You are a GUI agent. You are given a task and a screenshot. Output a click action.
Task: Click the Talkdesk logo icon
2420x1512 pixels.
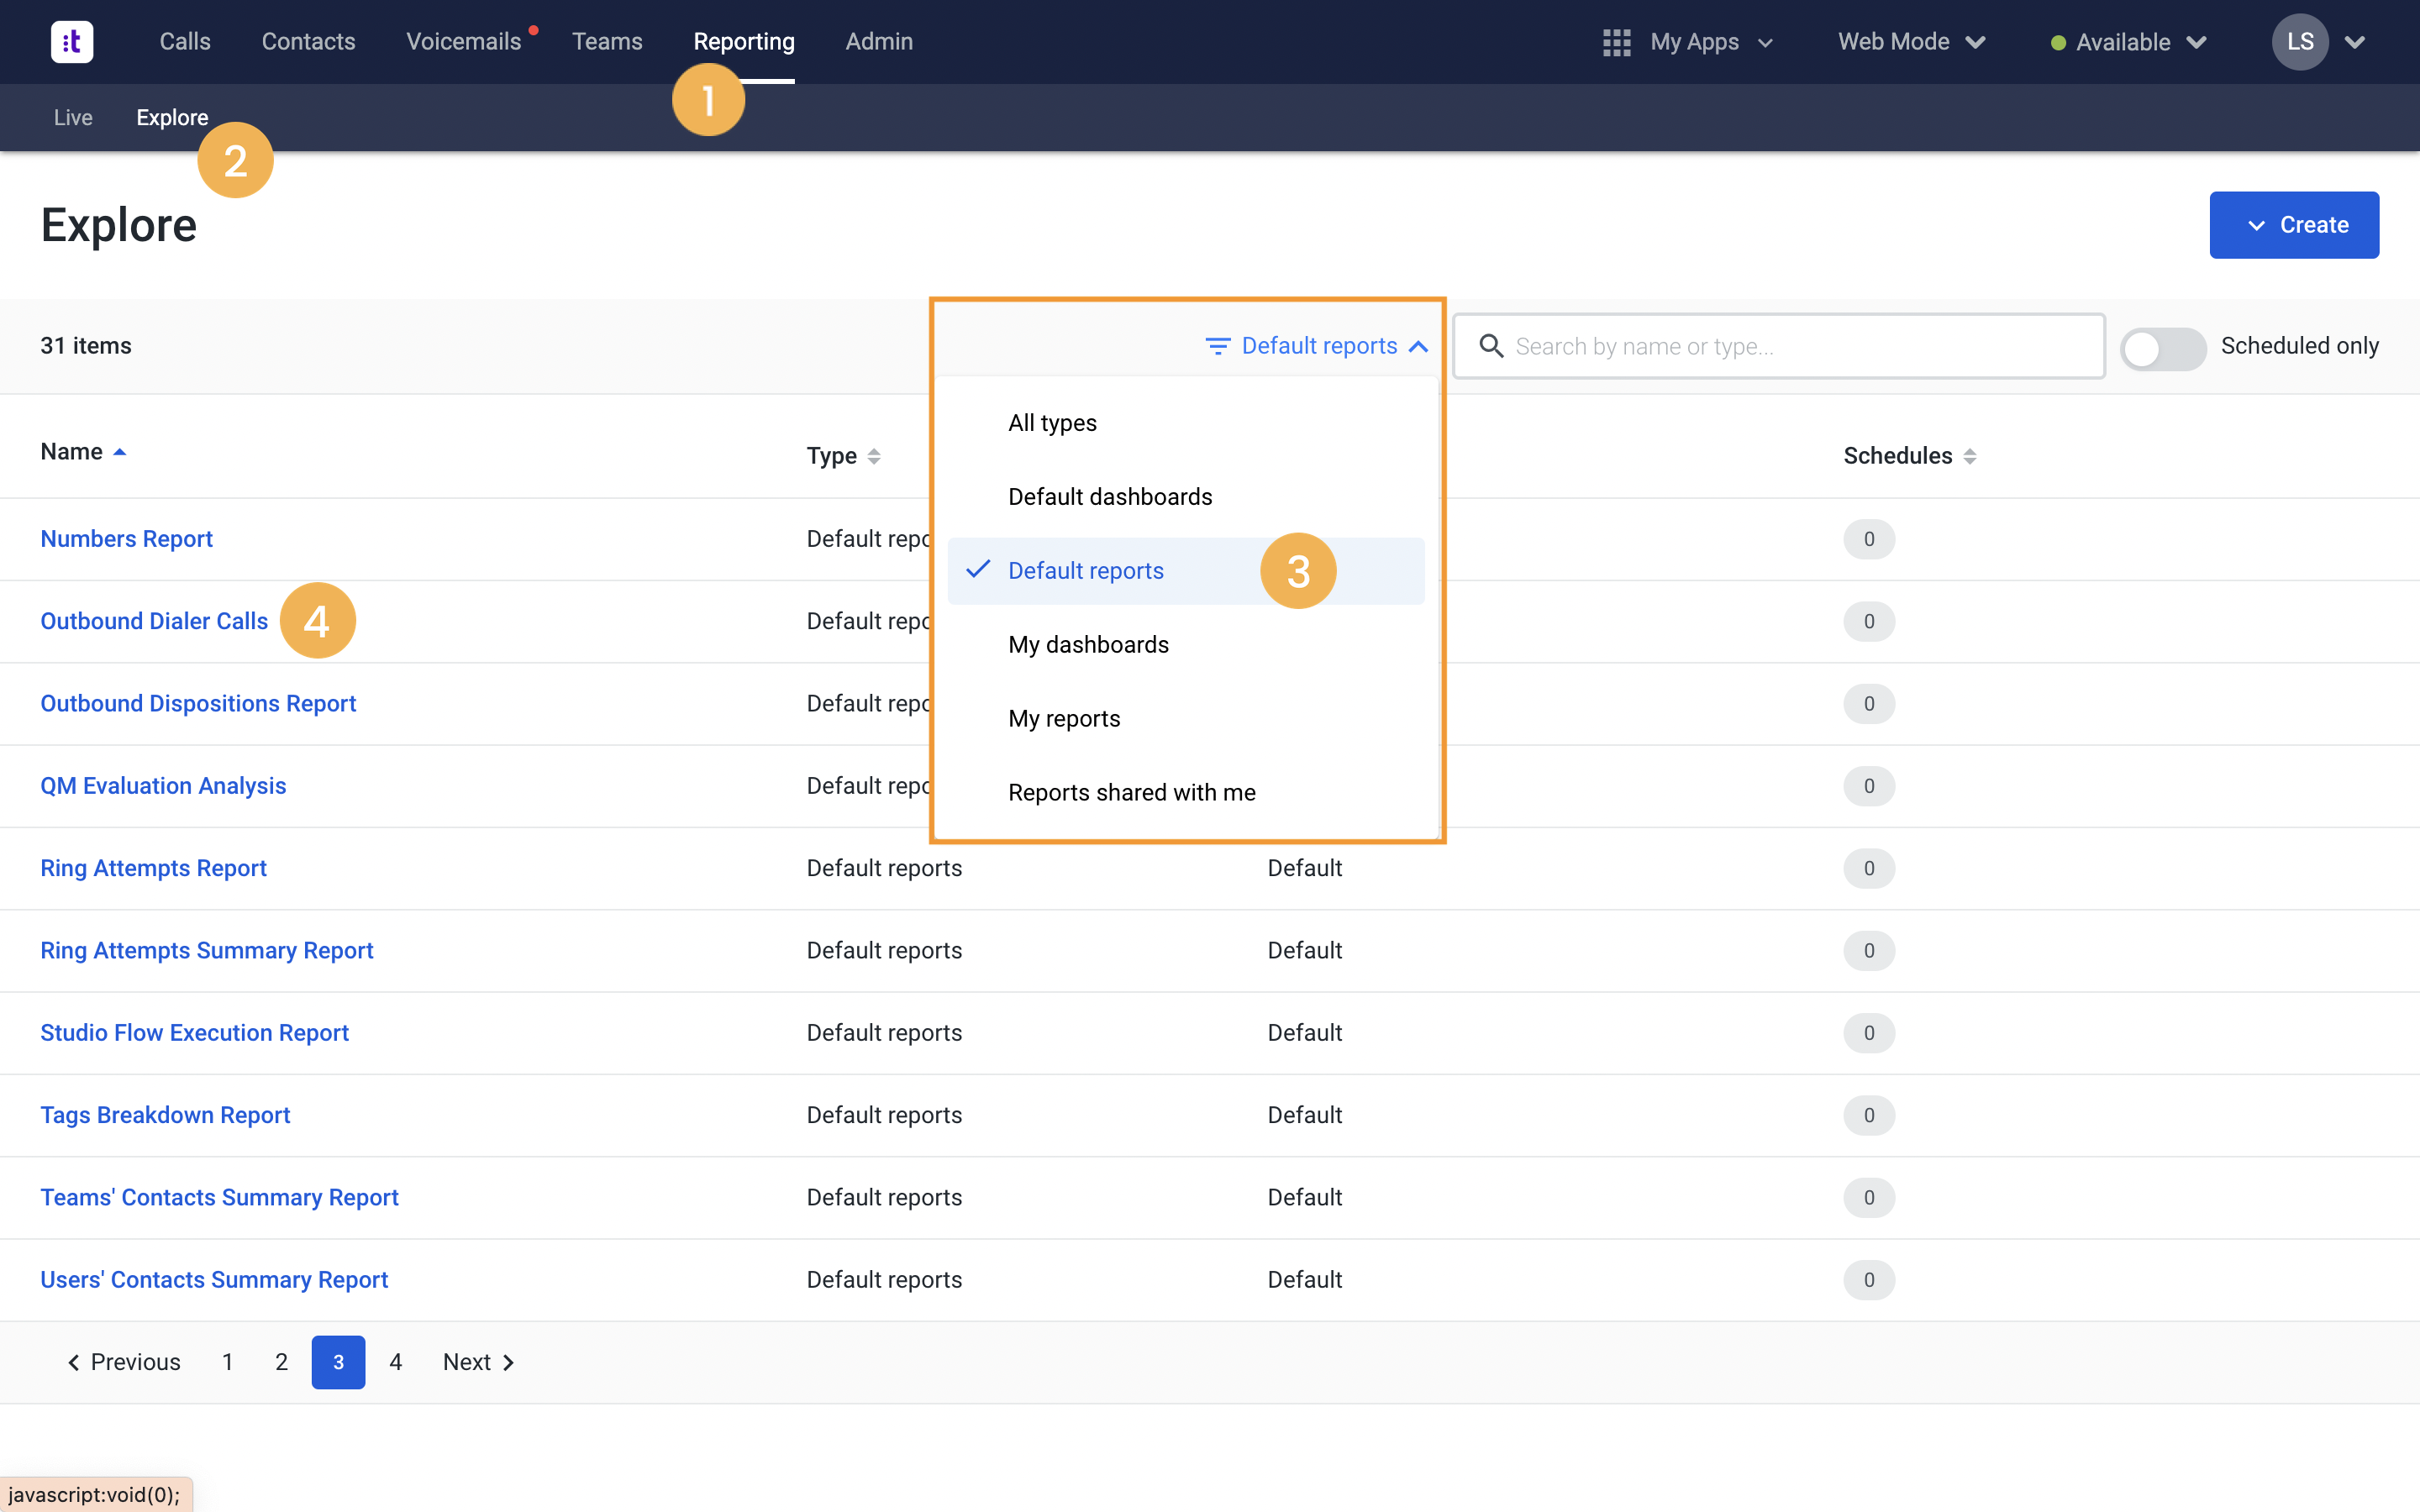click(72, 42)
